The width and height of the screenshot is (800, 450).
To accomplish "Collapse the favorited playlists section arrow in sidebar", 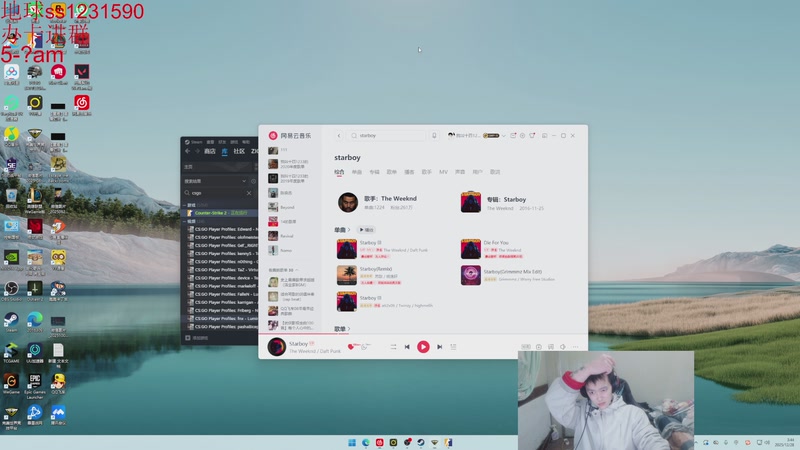I will (296, 270).
